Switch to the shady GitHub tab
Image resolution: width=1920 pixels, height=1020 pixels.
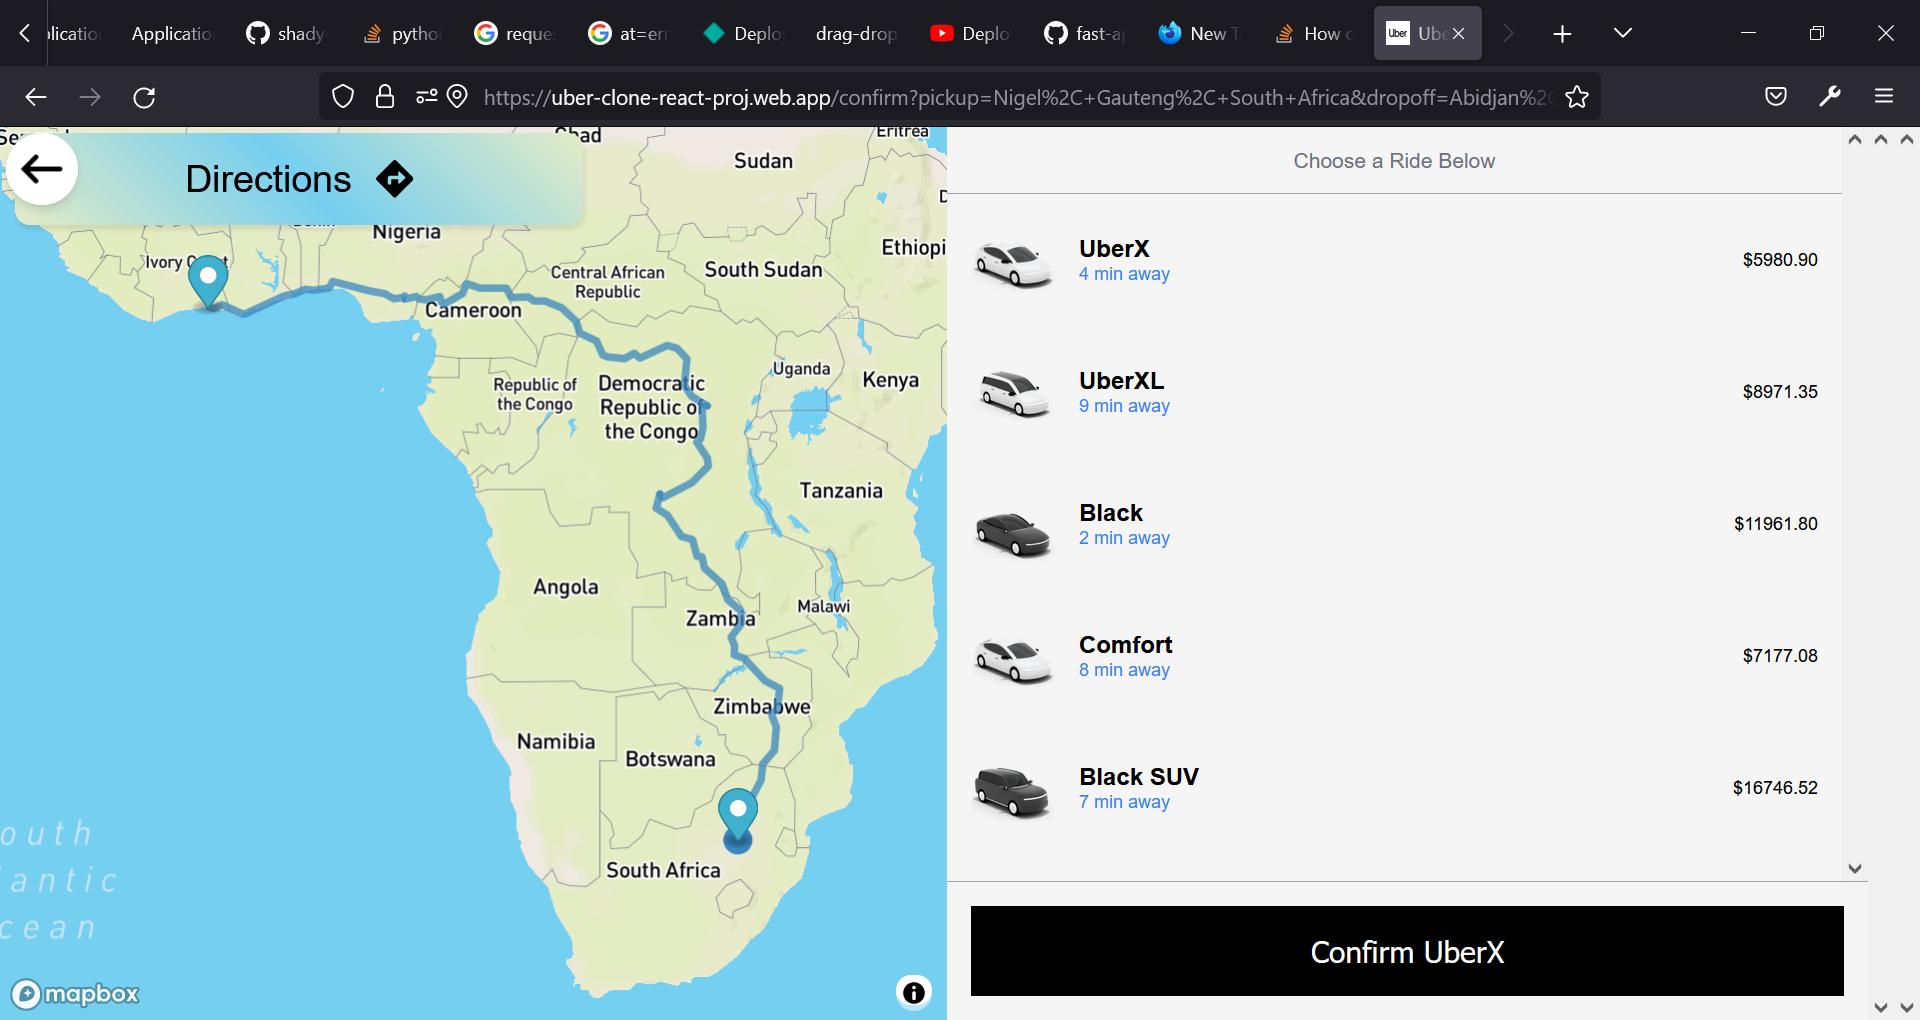click(286, 33)
